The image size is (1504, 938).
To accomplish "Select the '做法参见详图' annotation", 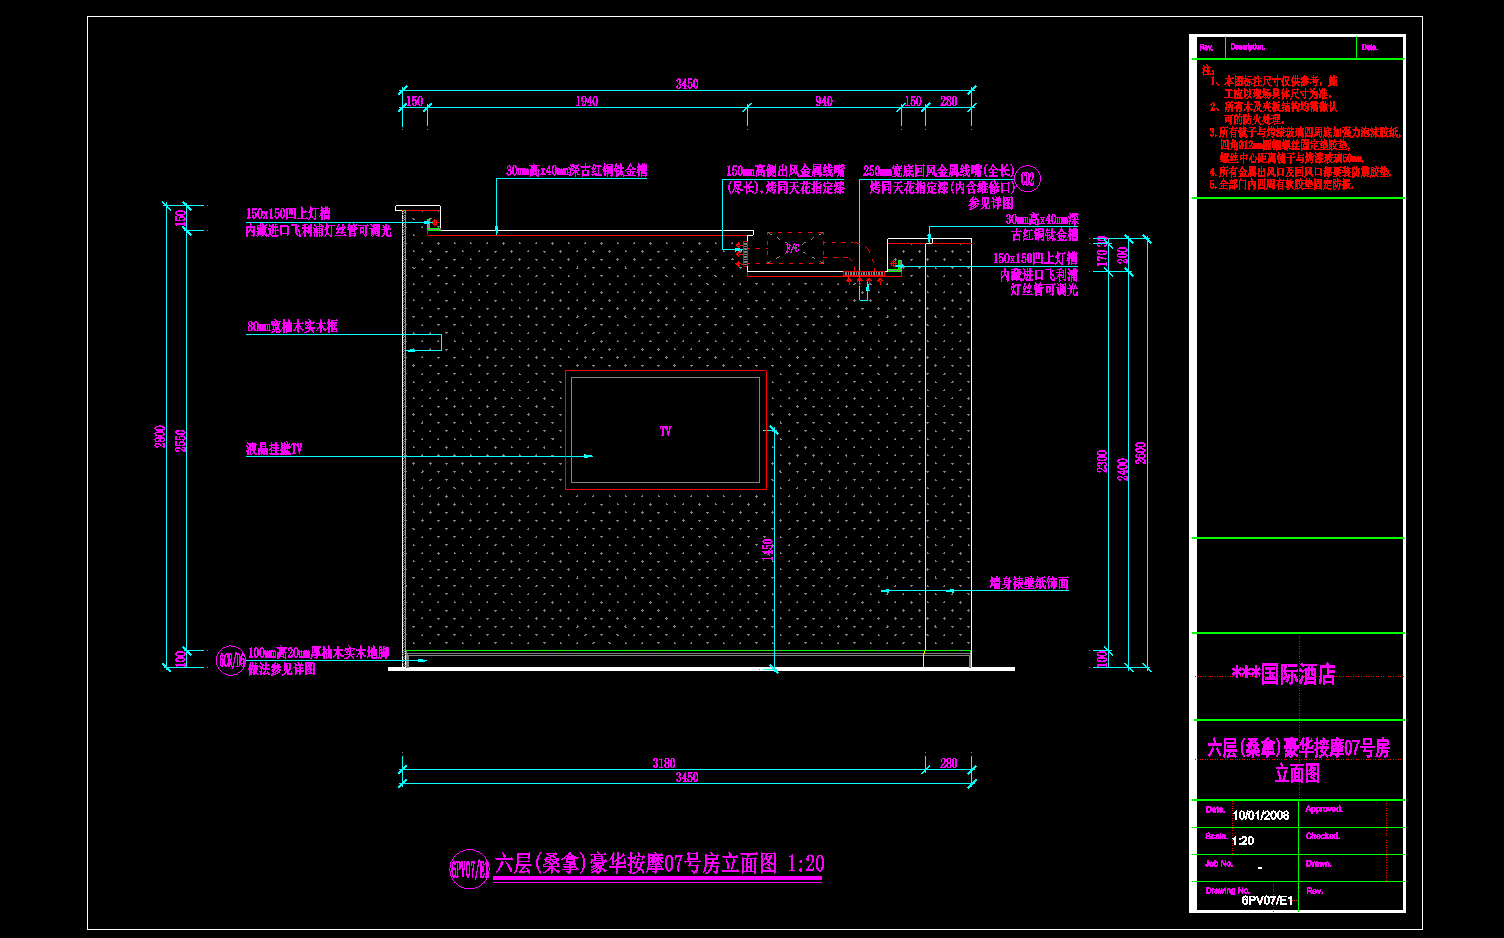I will [x=281, y=669].
